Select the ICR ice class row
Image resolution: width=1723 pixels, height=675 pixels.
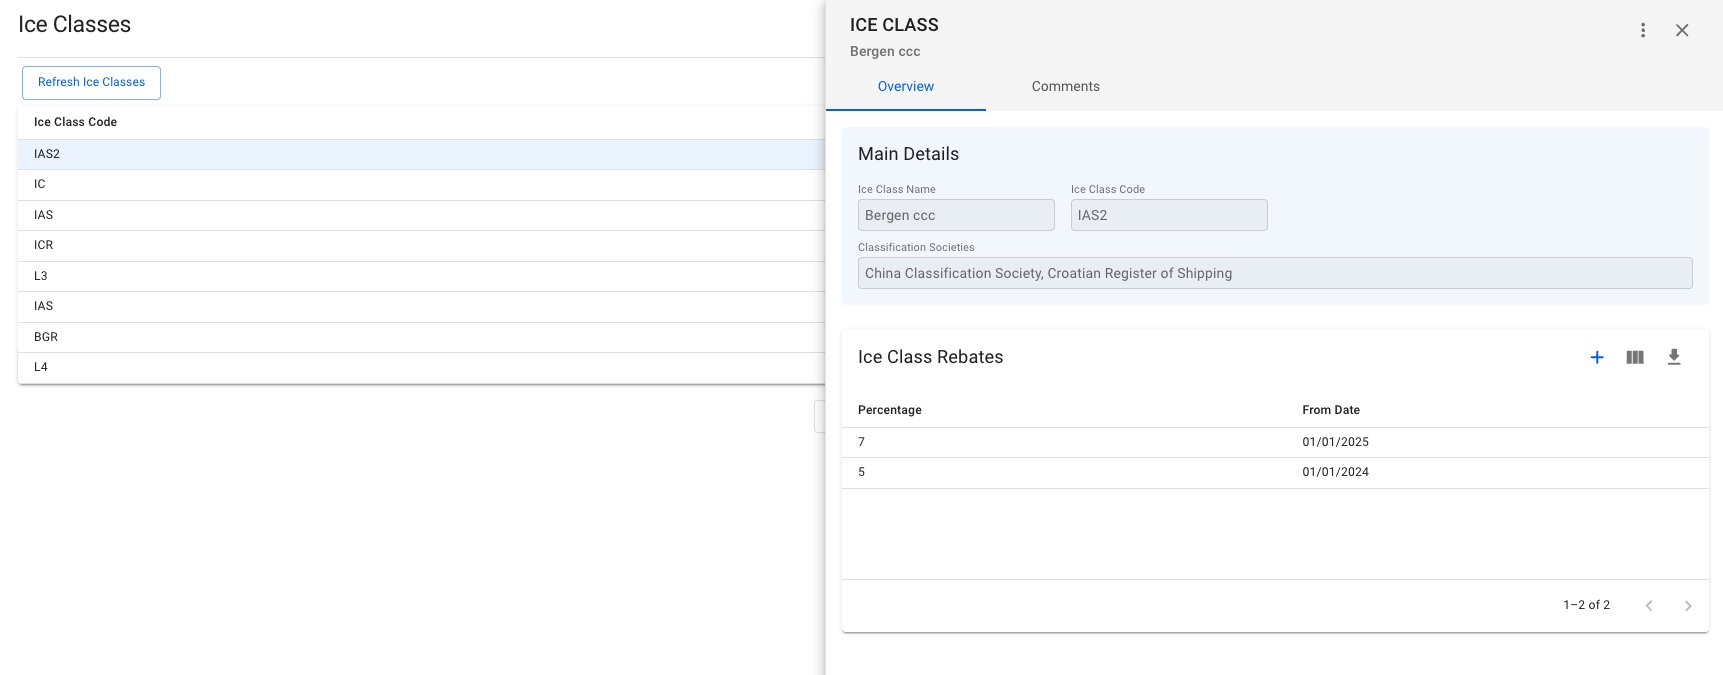[x=44, y=246]
